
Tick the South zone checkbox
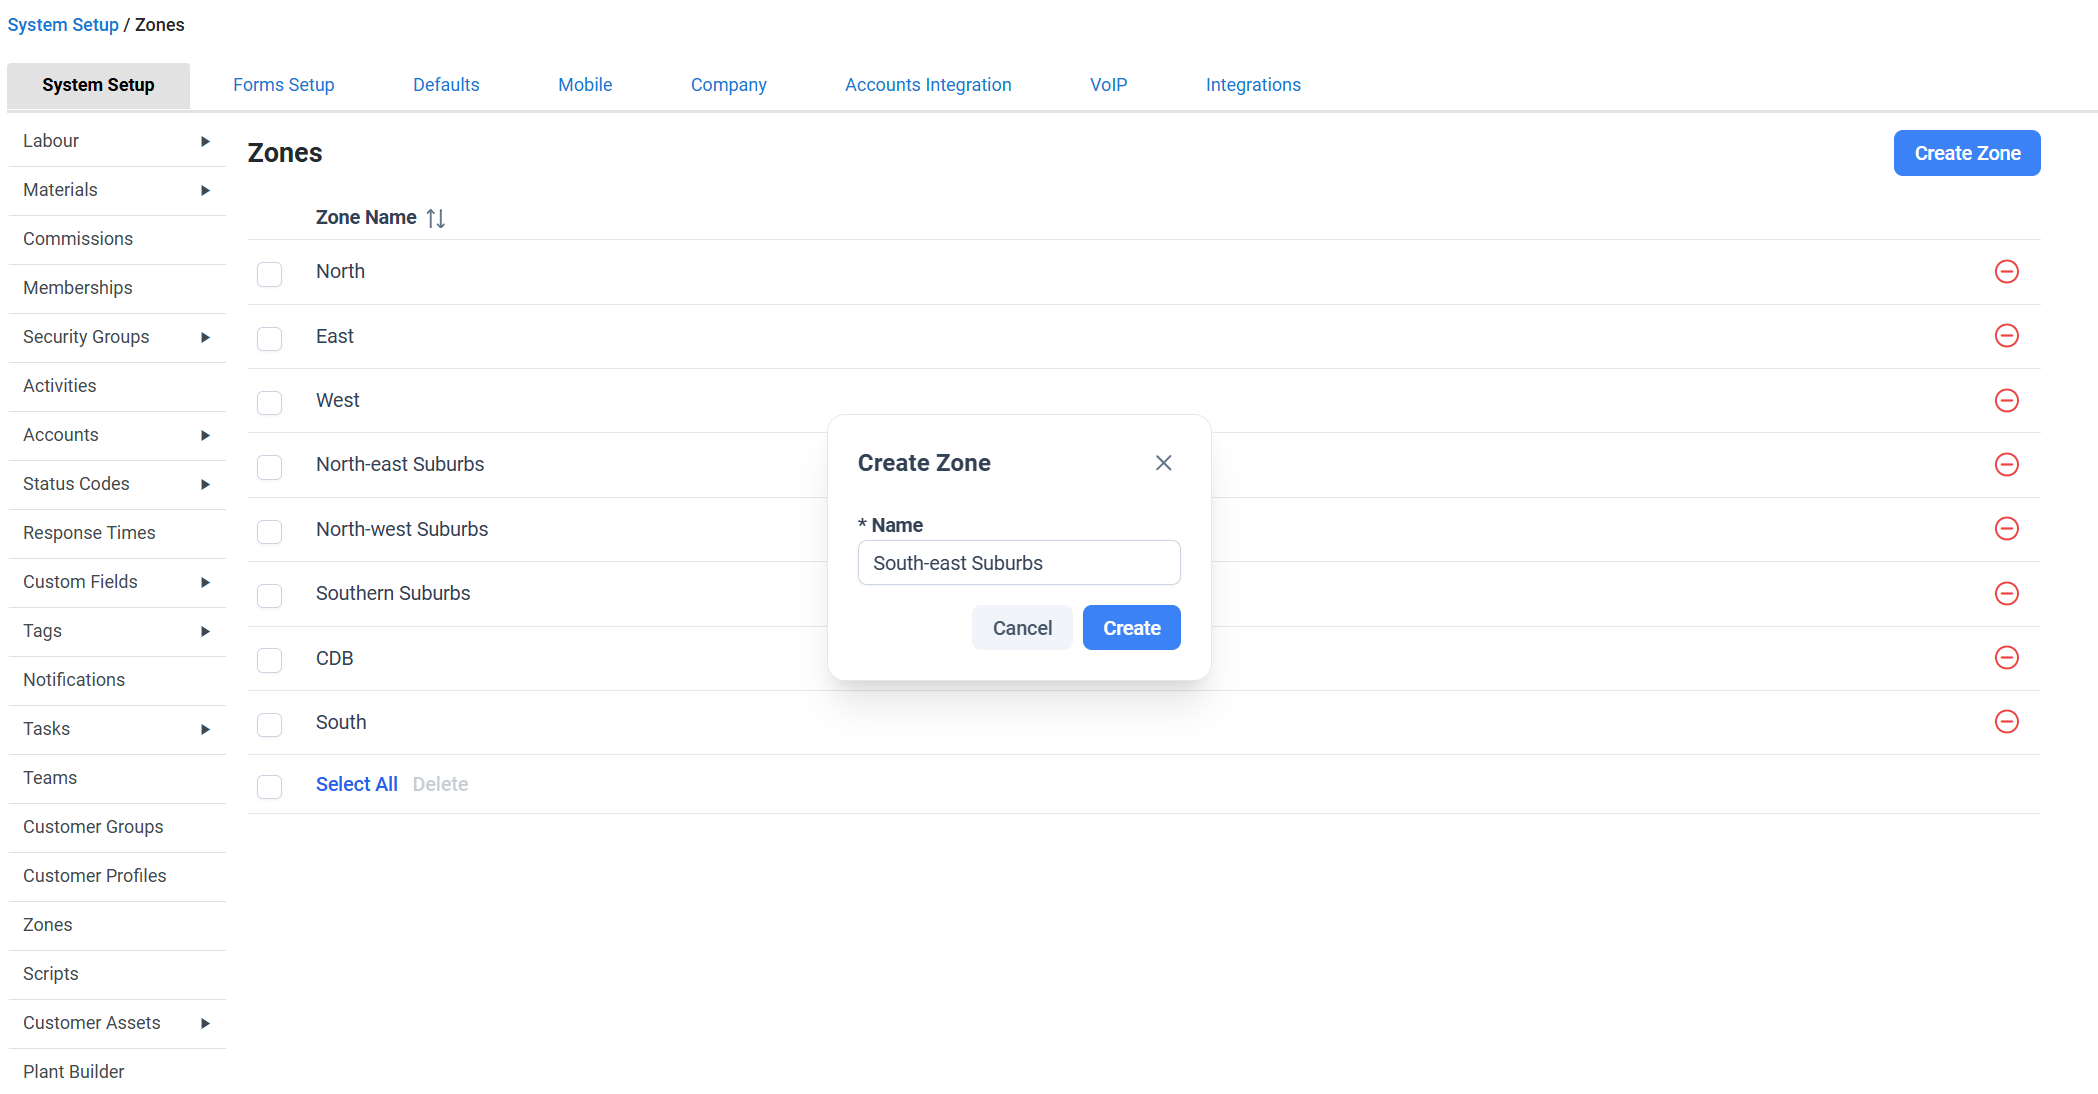pos(269,725)
